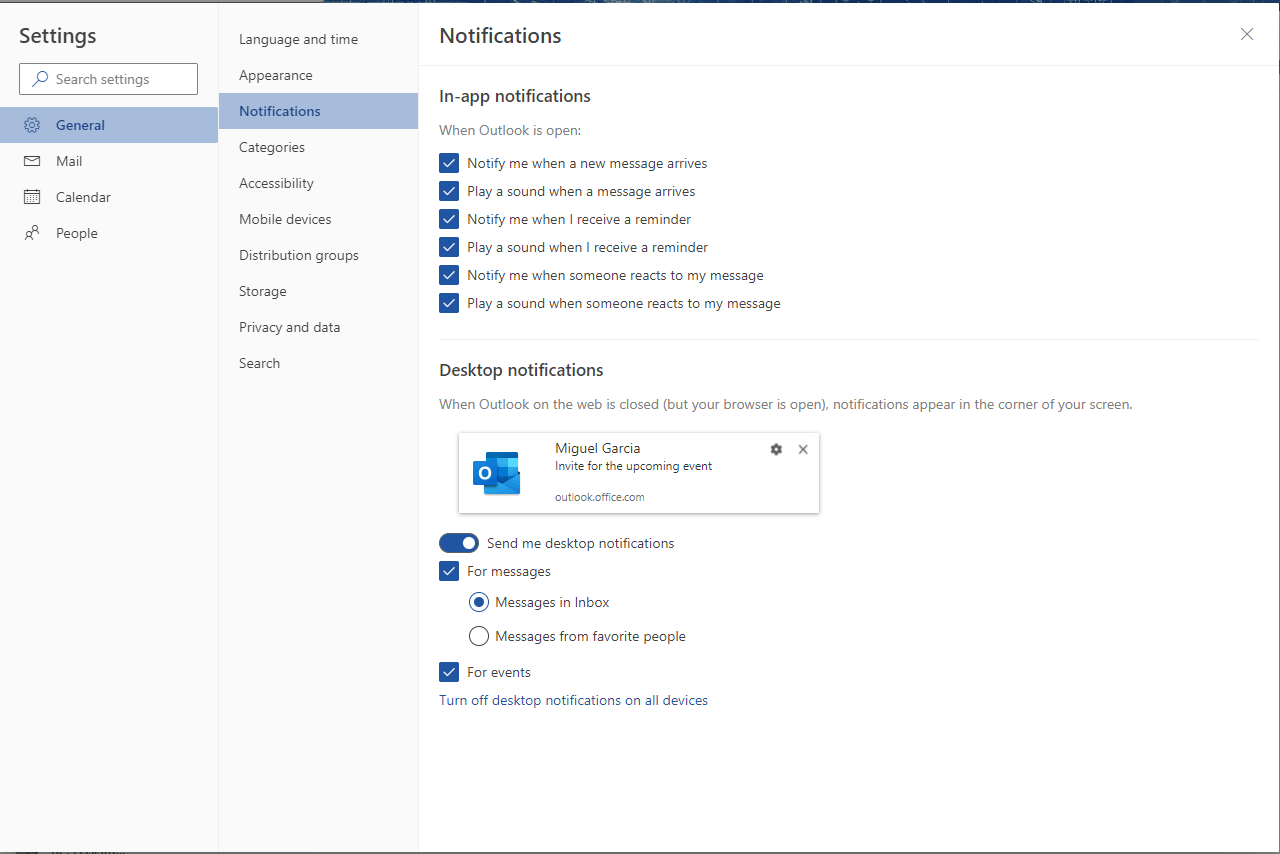Toggle off Send me desktop notifications
The height and width of the screenshot is (854, 1280).
(x=459, y=542)
